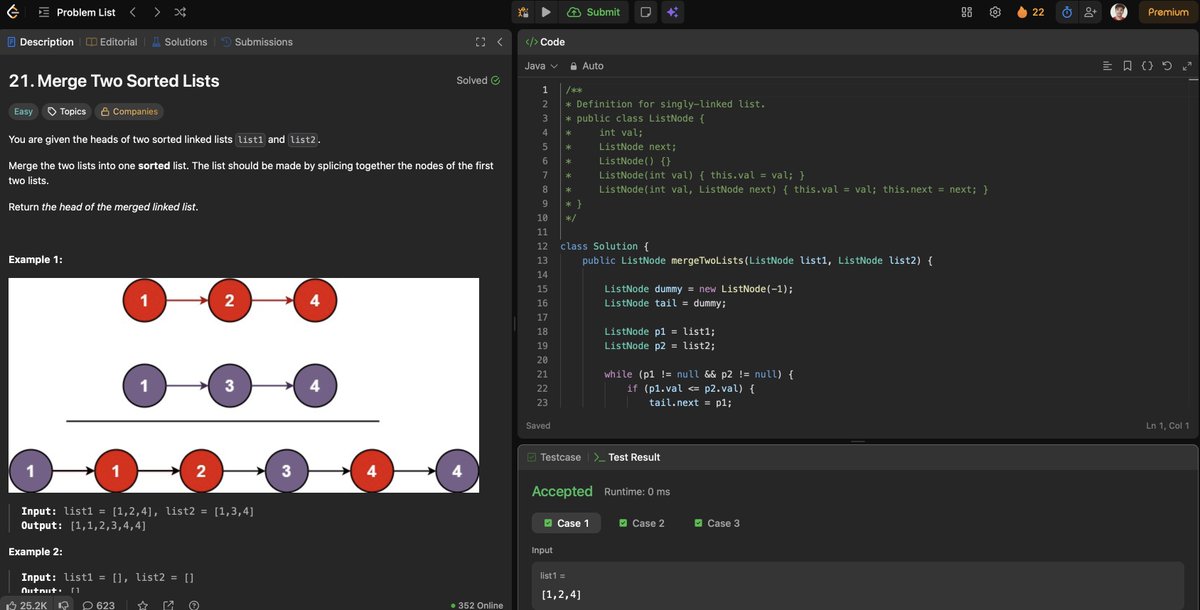Start the timer stopwatch icon
This screenshot has height=610, width=1200.
[x=1067, y=12]
